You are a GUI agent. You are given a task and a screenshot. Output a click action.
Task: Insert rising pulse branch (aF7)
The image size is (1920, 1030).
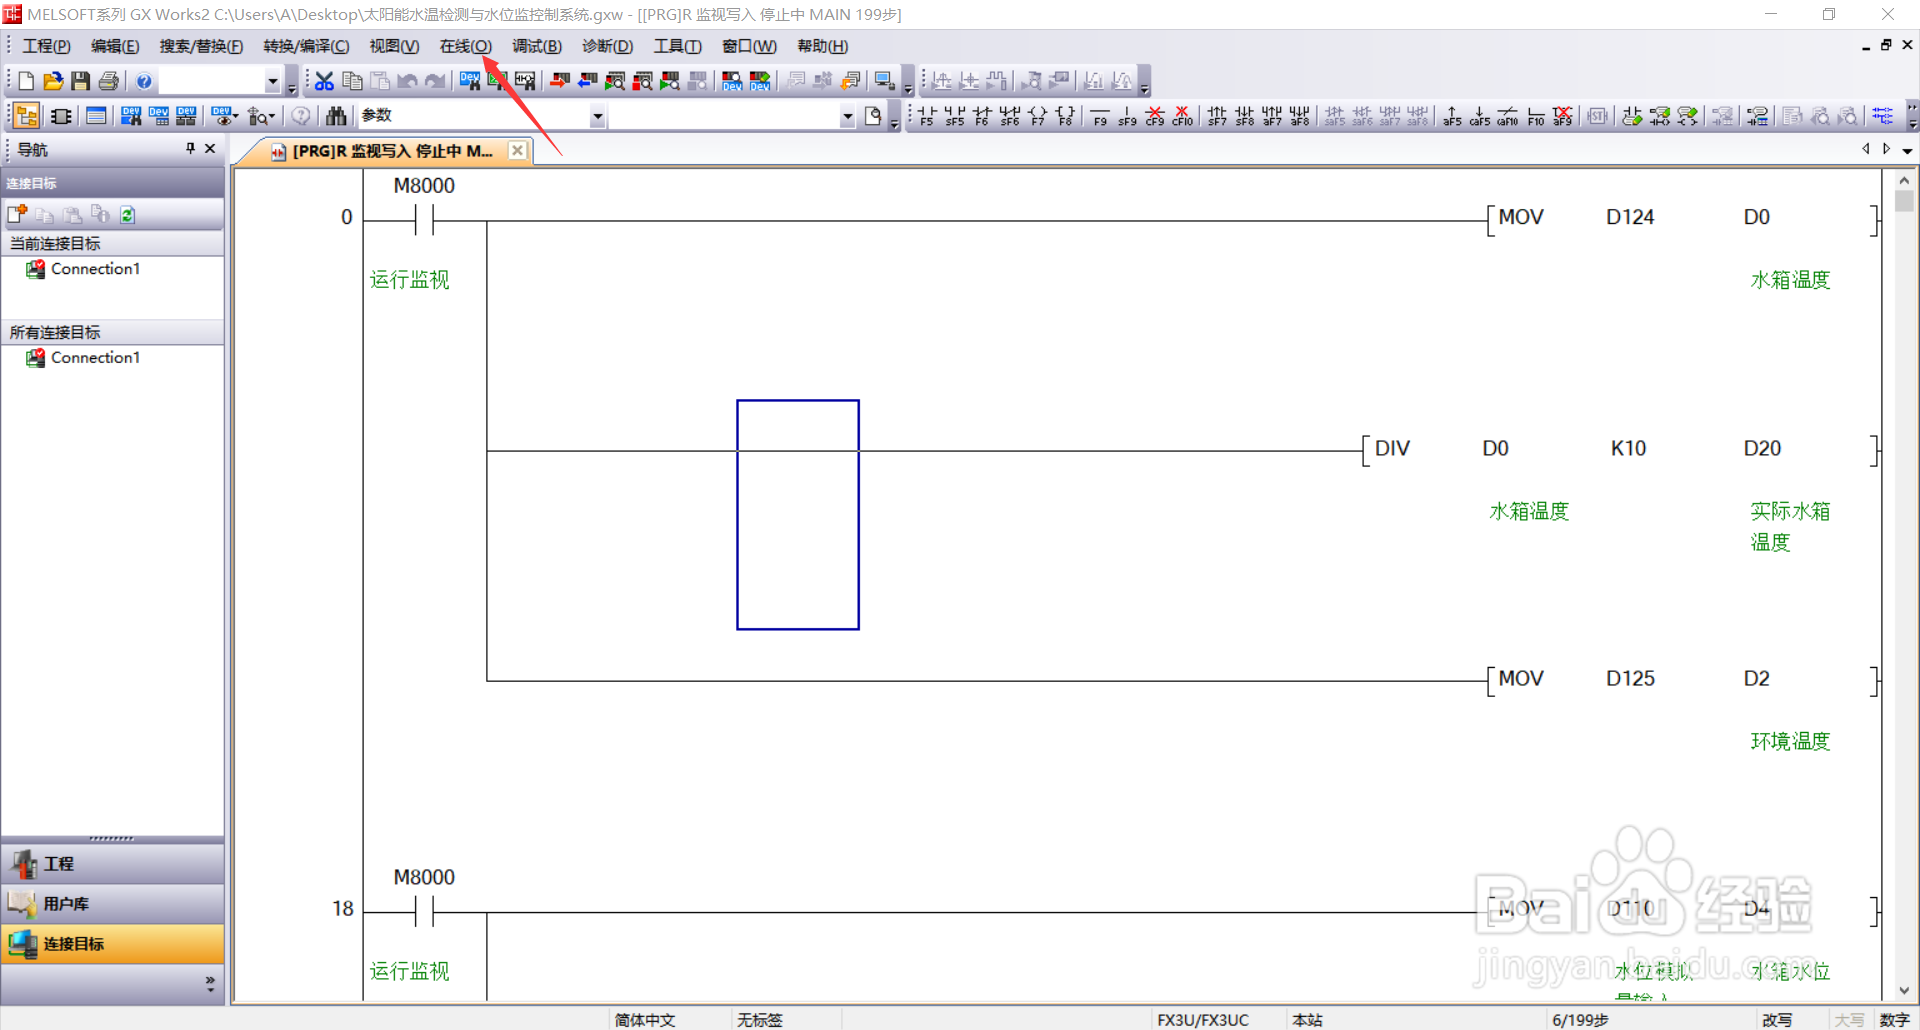[x=1272, y=116]
